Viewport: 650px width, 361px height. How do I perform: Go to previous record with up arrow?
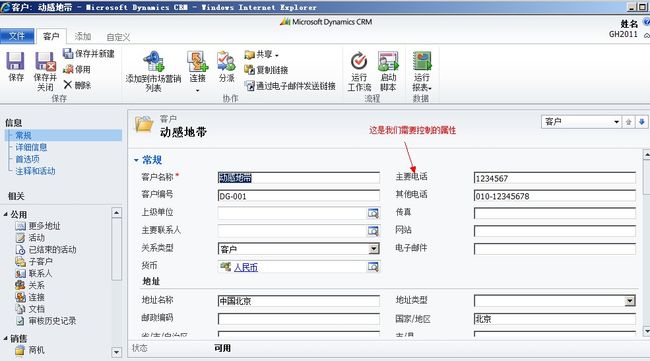pyautogui.click(x=629, y=122)
